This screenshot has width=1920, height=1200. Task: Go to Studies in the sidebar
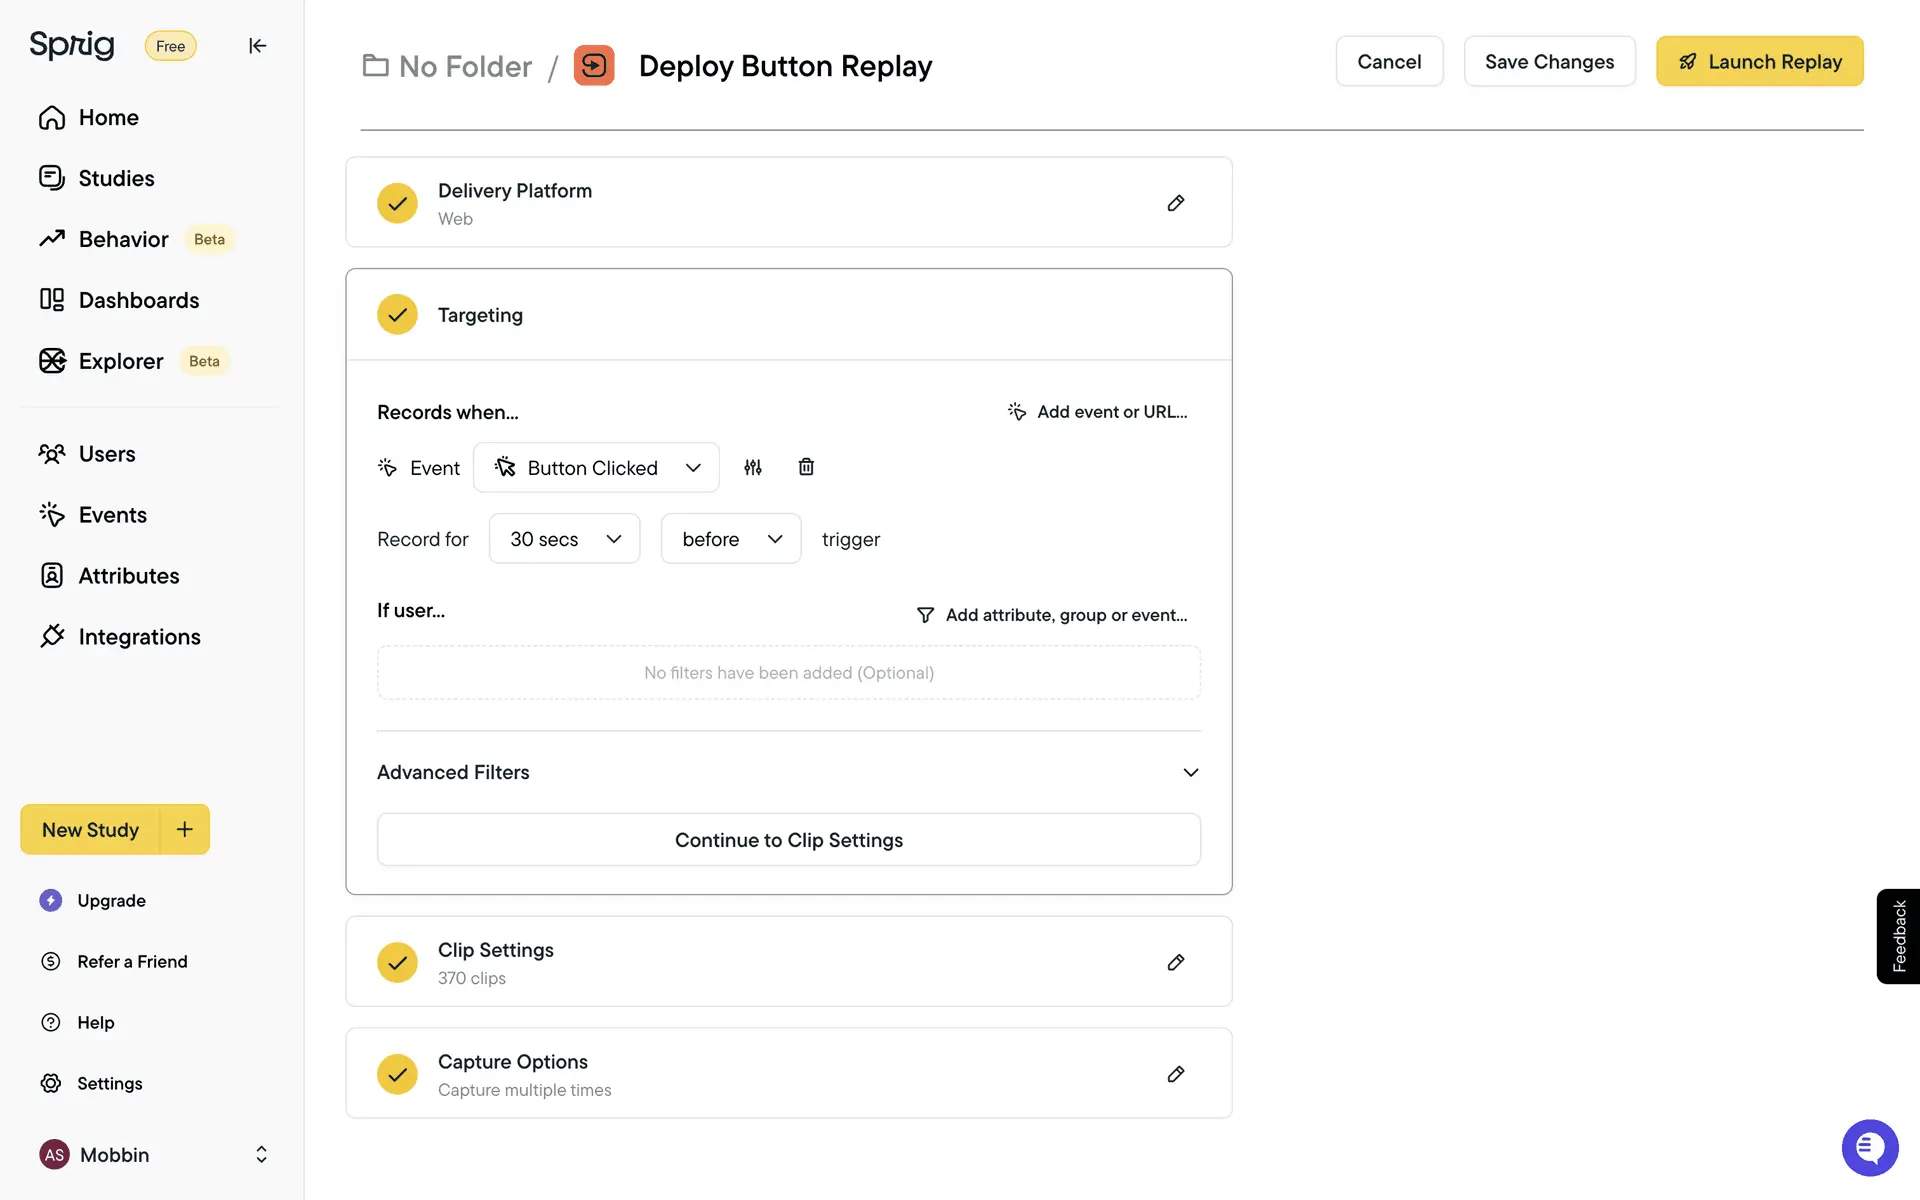(x=116, y=178)
